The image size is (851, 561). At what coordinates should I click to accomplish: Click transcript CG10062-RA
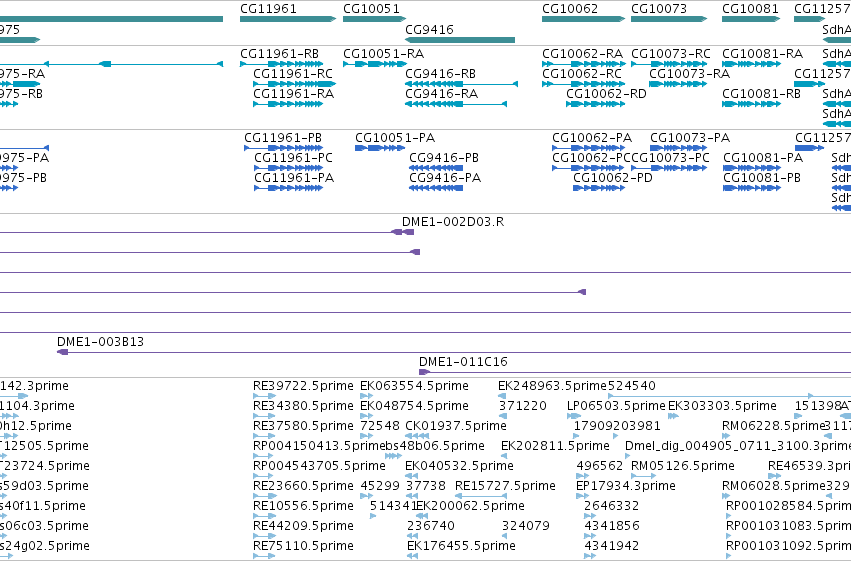582,54
